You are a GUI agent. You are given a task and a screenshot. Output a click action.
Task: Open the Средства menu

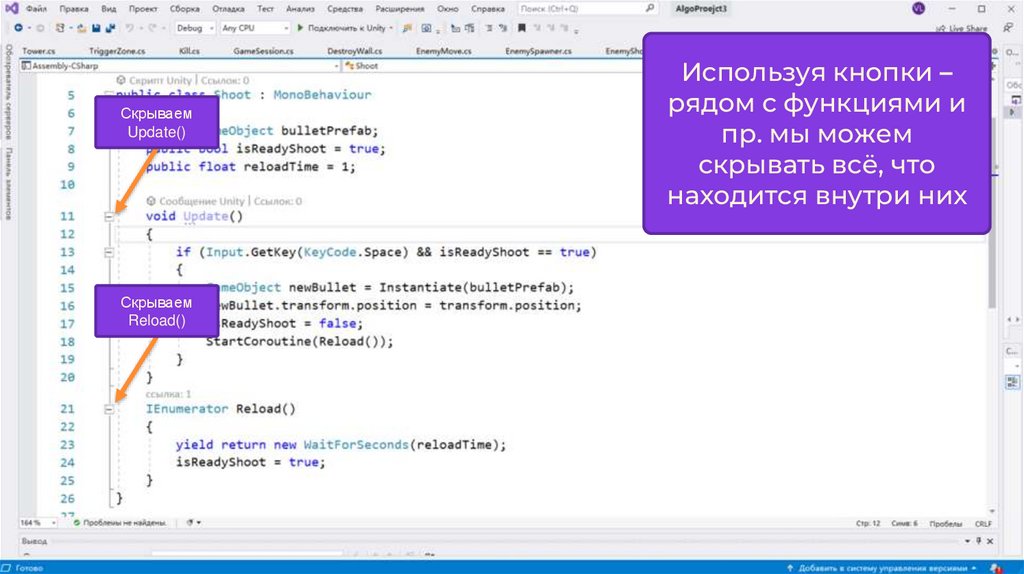tap(345, 8)
